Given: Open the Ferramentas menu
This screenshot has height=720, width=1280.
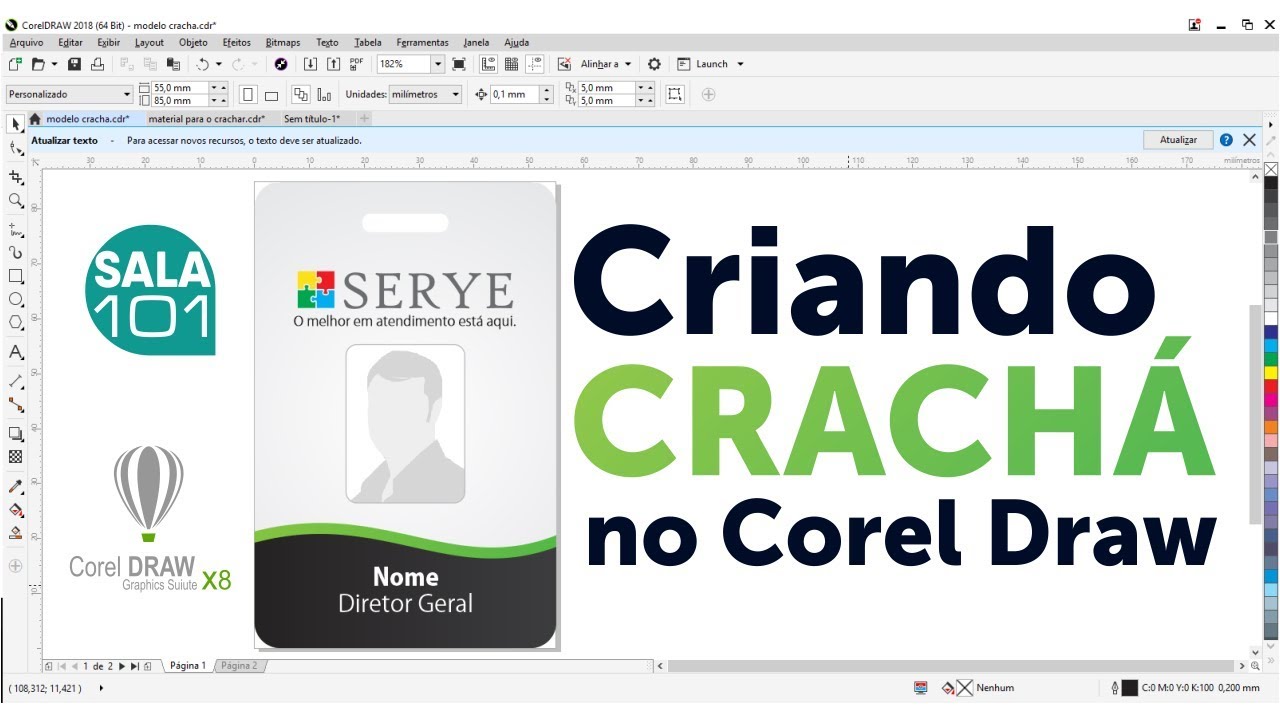Looking at the screenshot, I should pos(423,43).
